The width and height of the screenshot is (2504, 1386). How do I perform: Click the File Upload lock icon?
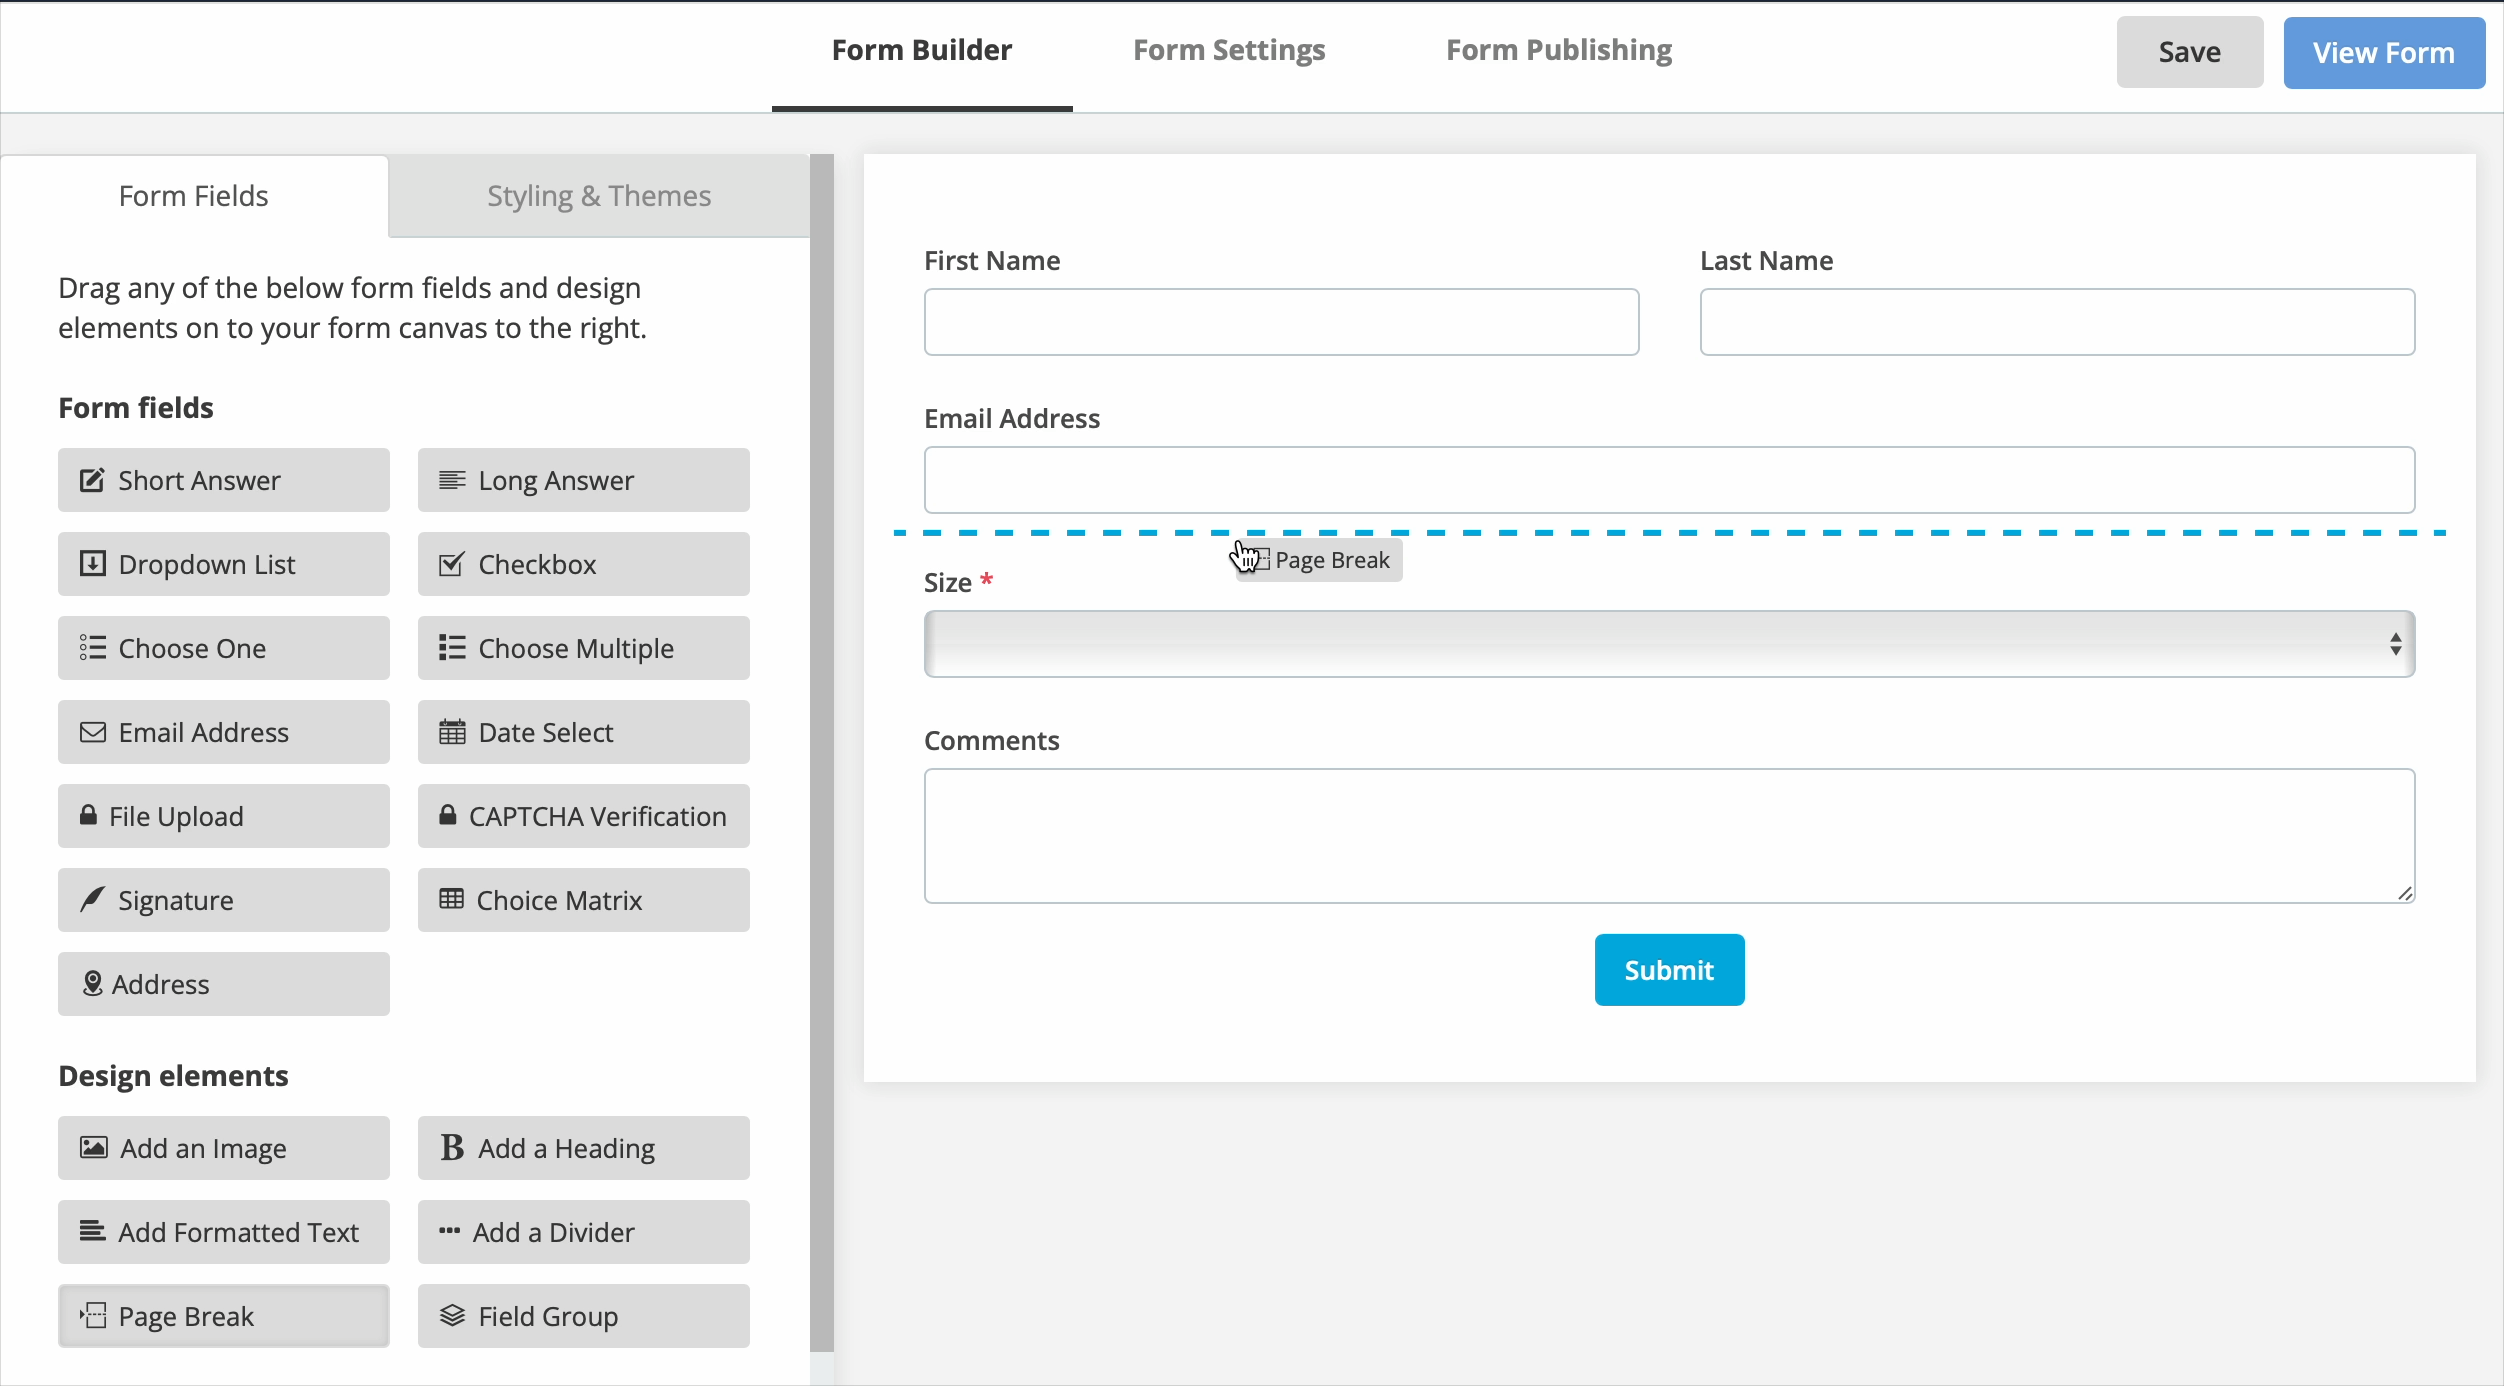click(88, 815)
